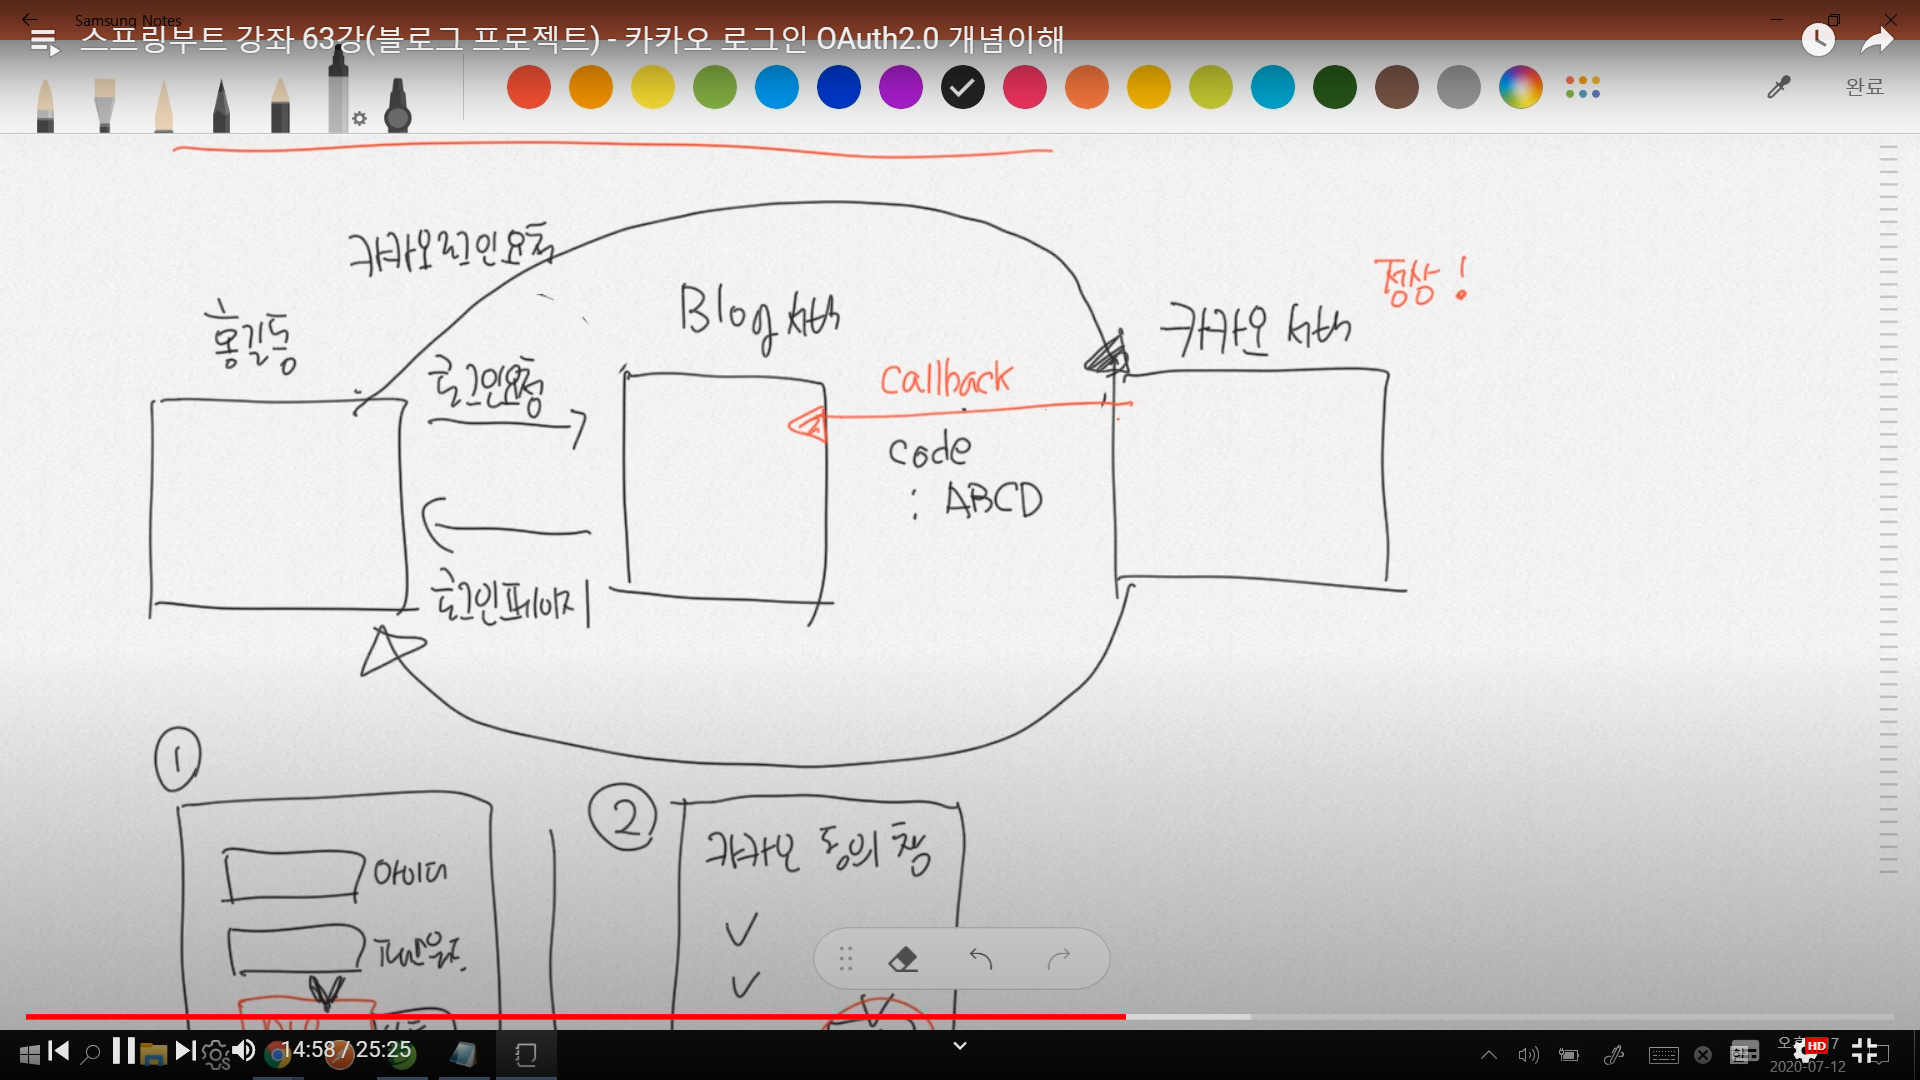Pick color with eyedropper tool
This screenshot has width=1920, height=1080.
(x=1778, y=88)
